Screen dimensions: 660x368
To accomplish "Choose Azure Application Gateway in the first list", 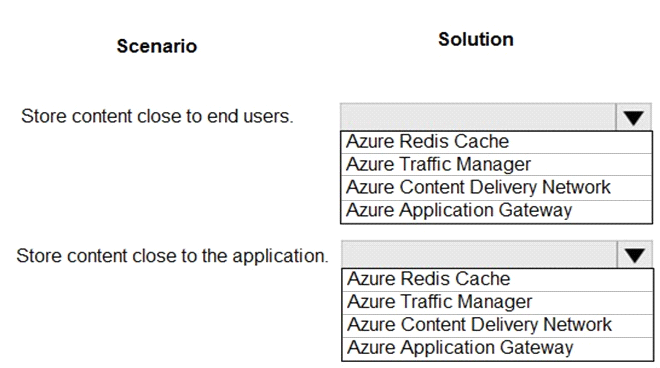I will [x=496, y=211].
